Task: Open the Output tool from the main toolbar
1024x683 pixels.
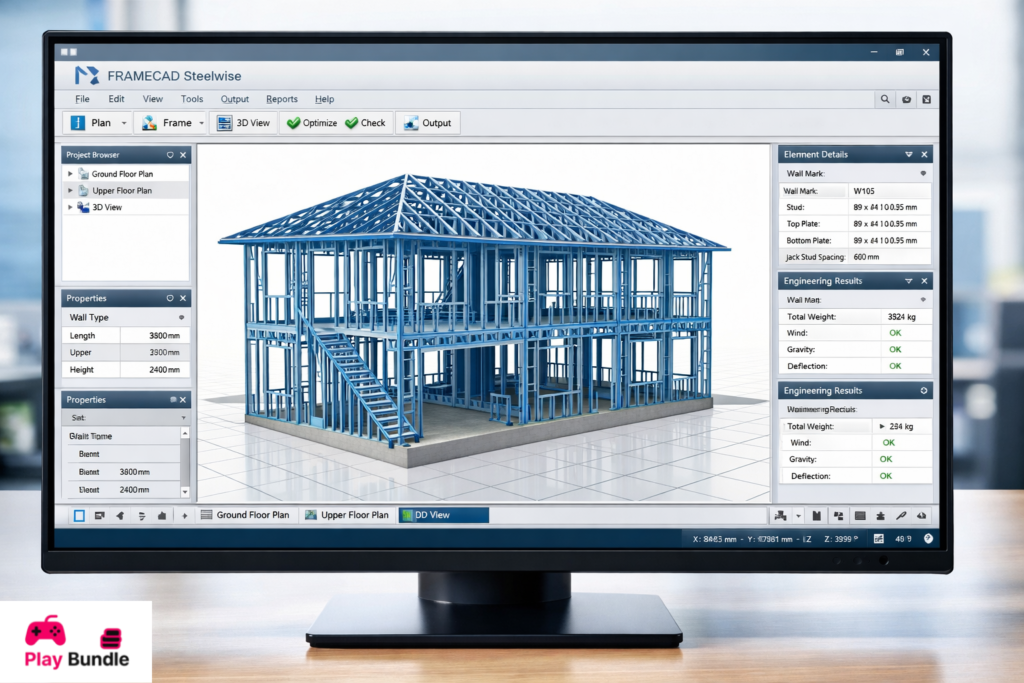Action: [427, 122]
